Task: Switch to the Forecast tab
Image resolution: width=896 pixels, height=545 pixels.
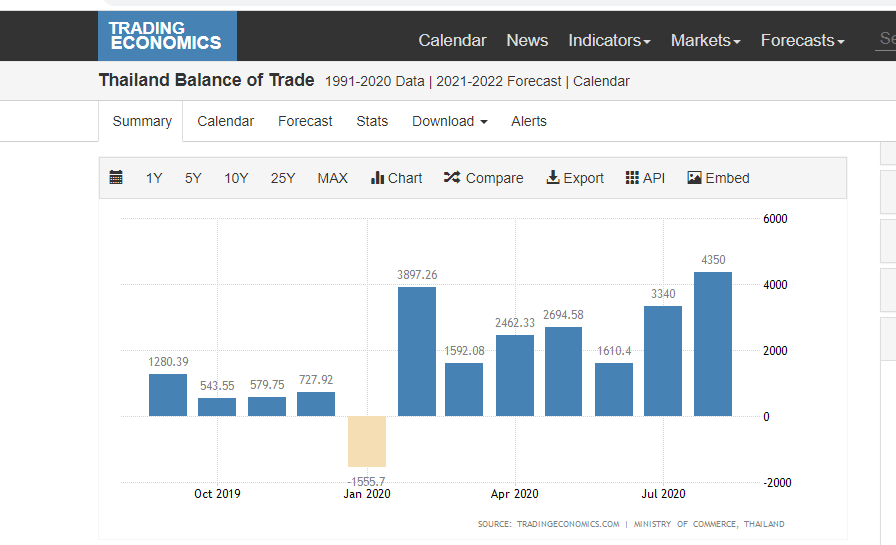Action: pyautogui.click(x=305, y=121)
